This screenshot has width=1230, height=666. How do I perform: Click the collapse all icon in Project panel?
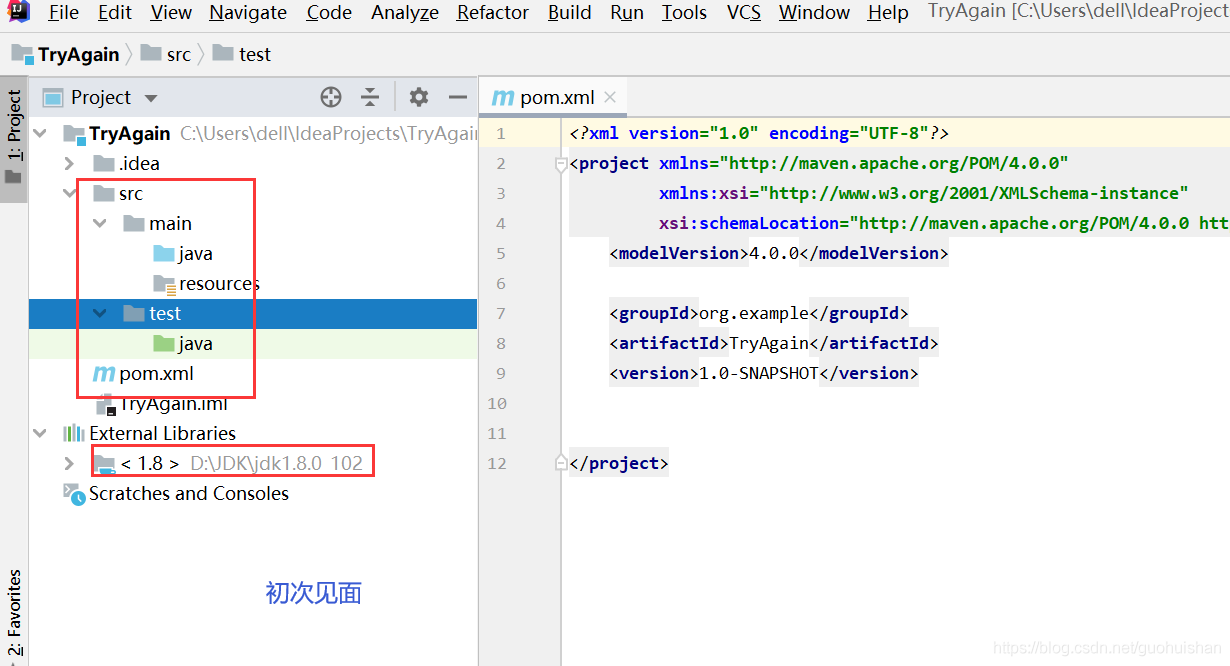pyautogui.click(x=370, y=97)
